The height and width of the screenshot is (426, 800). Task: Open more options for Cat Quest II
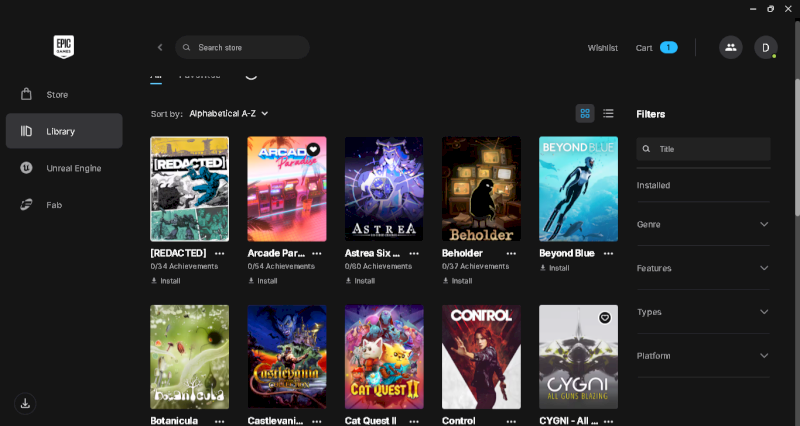pyautogui.click(x=414, y=421)
